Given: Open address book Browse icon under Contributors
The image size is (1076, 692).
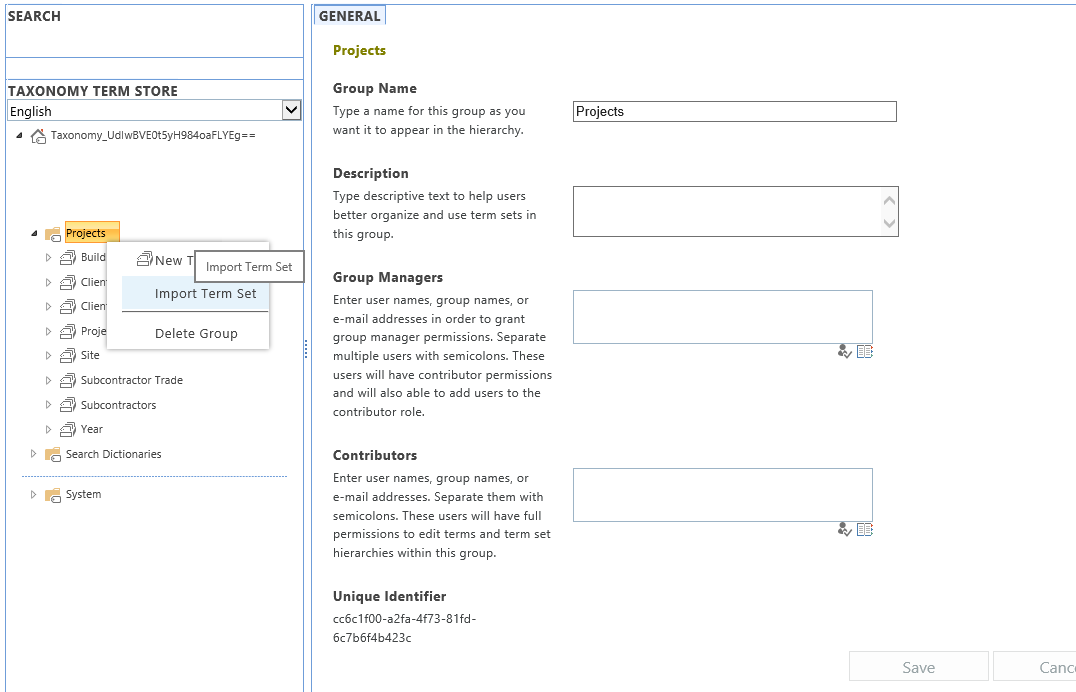Looking at the screenshot, I should pos(865,529).
